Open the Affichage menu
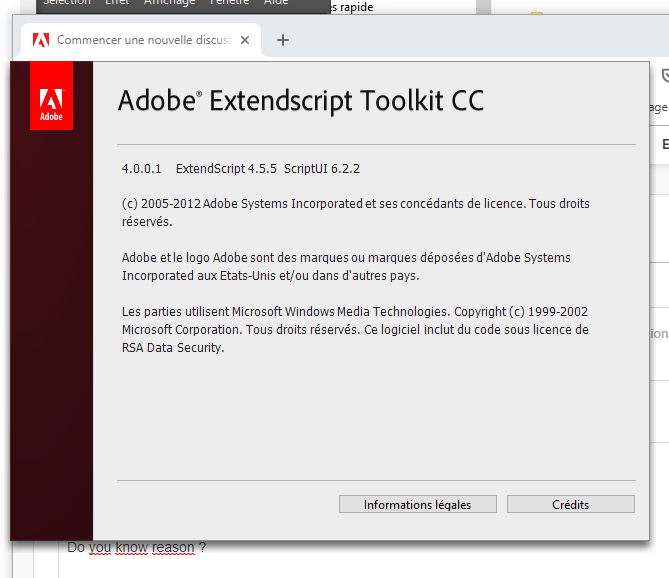669x578 pixels. tap(169, 4)
